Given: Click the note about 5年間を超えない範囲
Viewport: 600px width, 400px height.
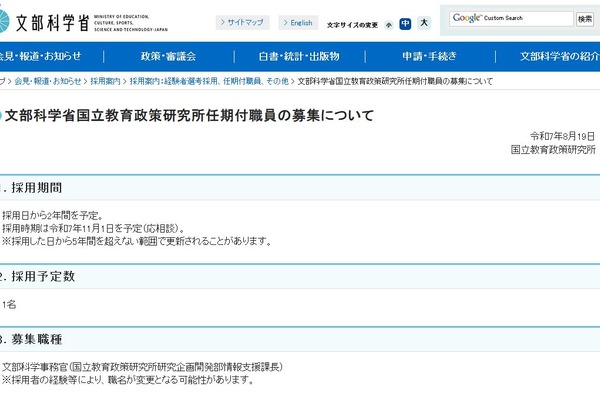Looking at the screenshot, I should (137, 241).
